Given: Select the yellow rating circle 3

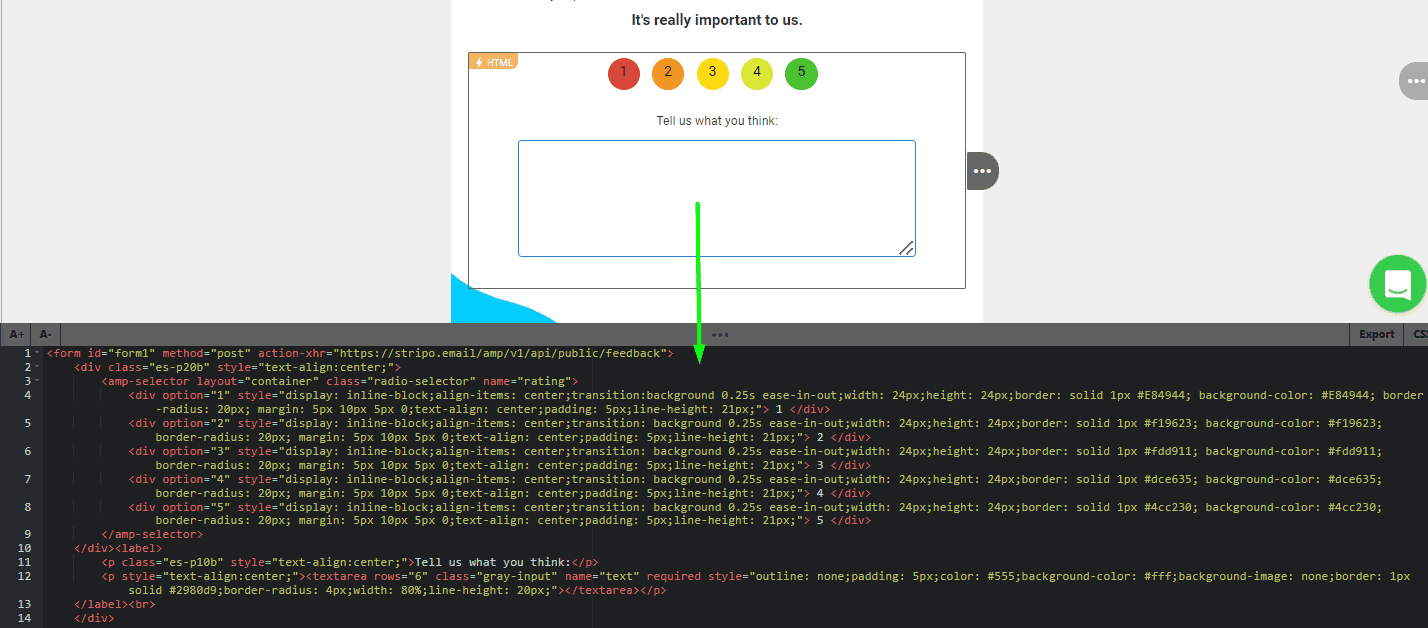Looking at the screenshot, I should (x=712, y=73).
